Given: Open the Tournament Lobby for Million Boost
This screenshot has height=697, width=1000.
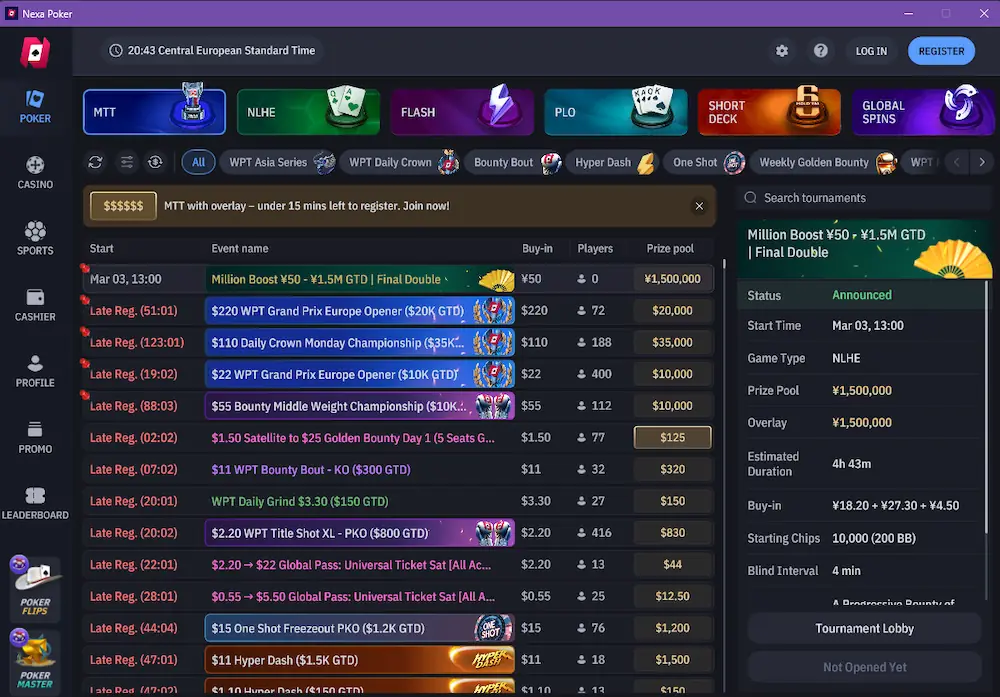Looking at the screenshot, I should point(863,628).
